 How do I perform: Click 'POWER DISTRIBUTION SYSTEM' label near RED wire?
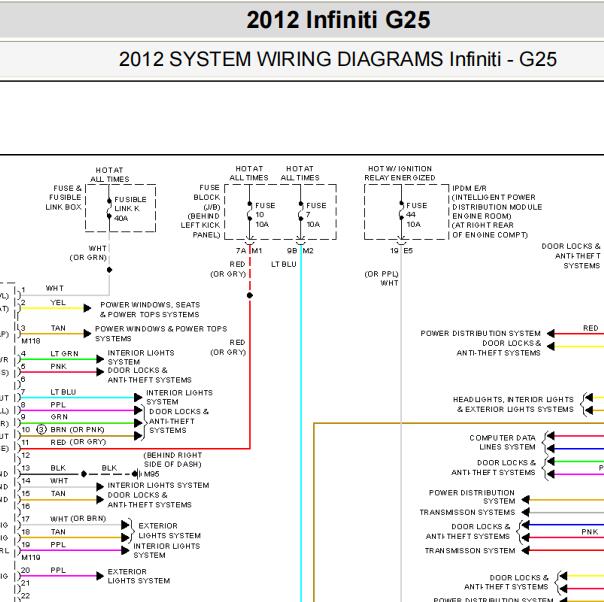click(x=481, y=333)
